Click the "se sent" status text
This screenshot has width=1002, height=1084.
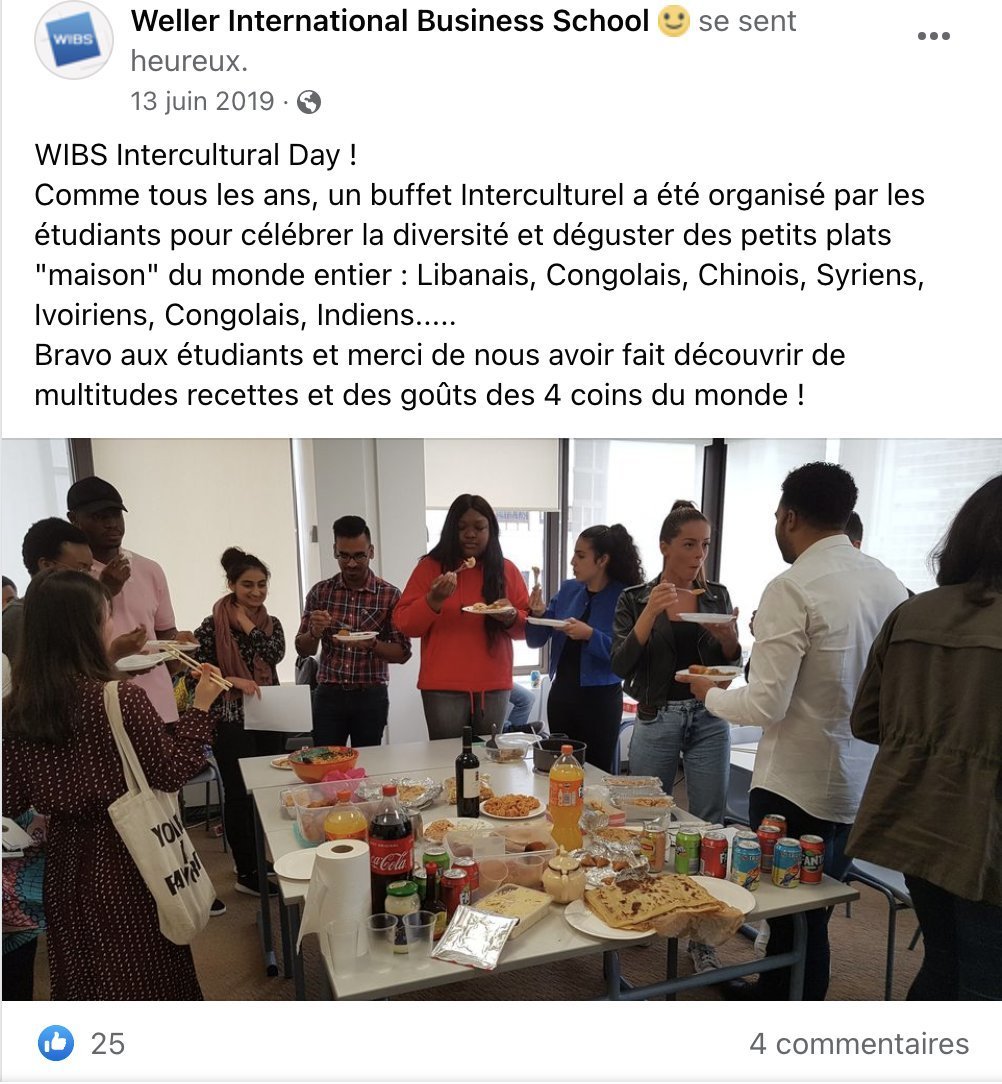747,21
